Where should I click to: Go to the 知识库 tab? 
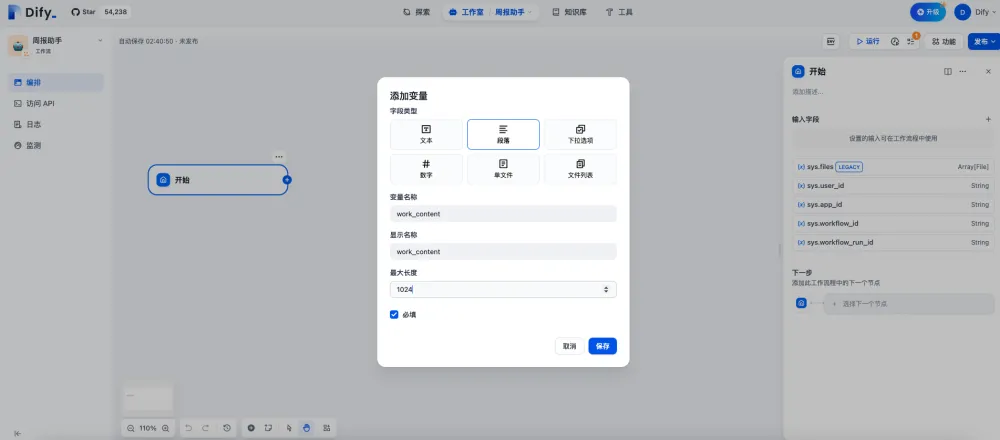pyautogui.click(x=570, y=11)
